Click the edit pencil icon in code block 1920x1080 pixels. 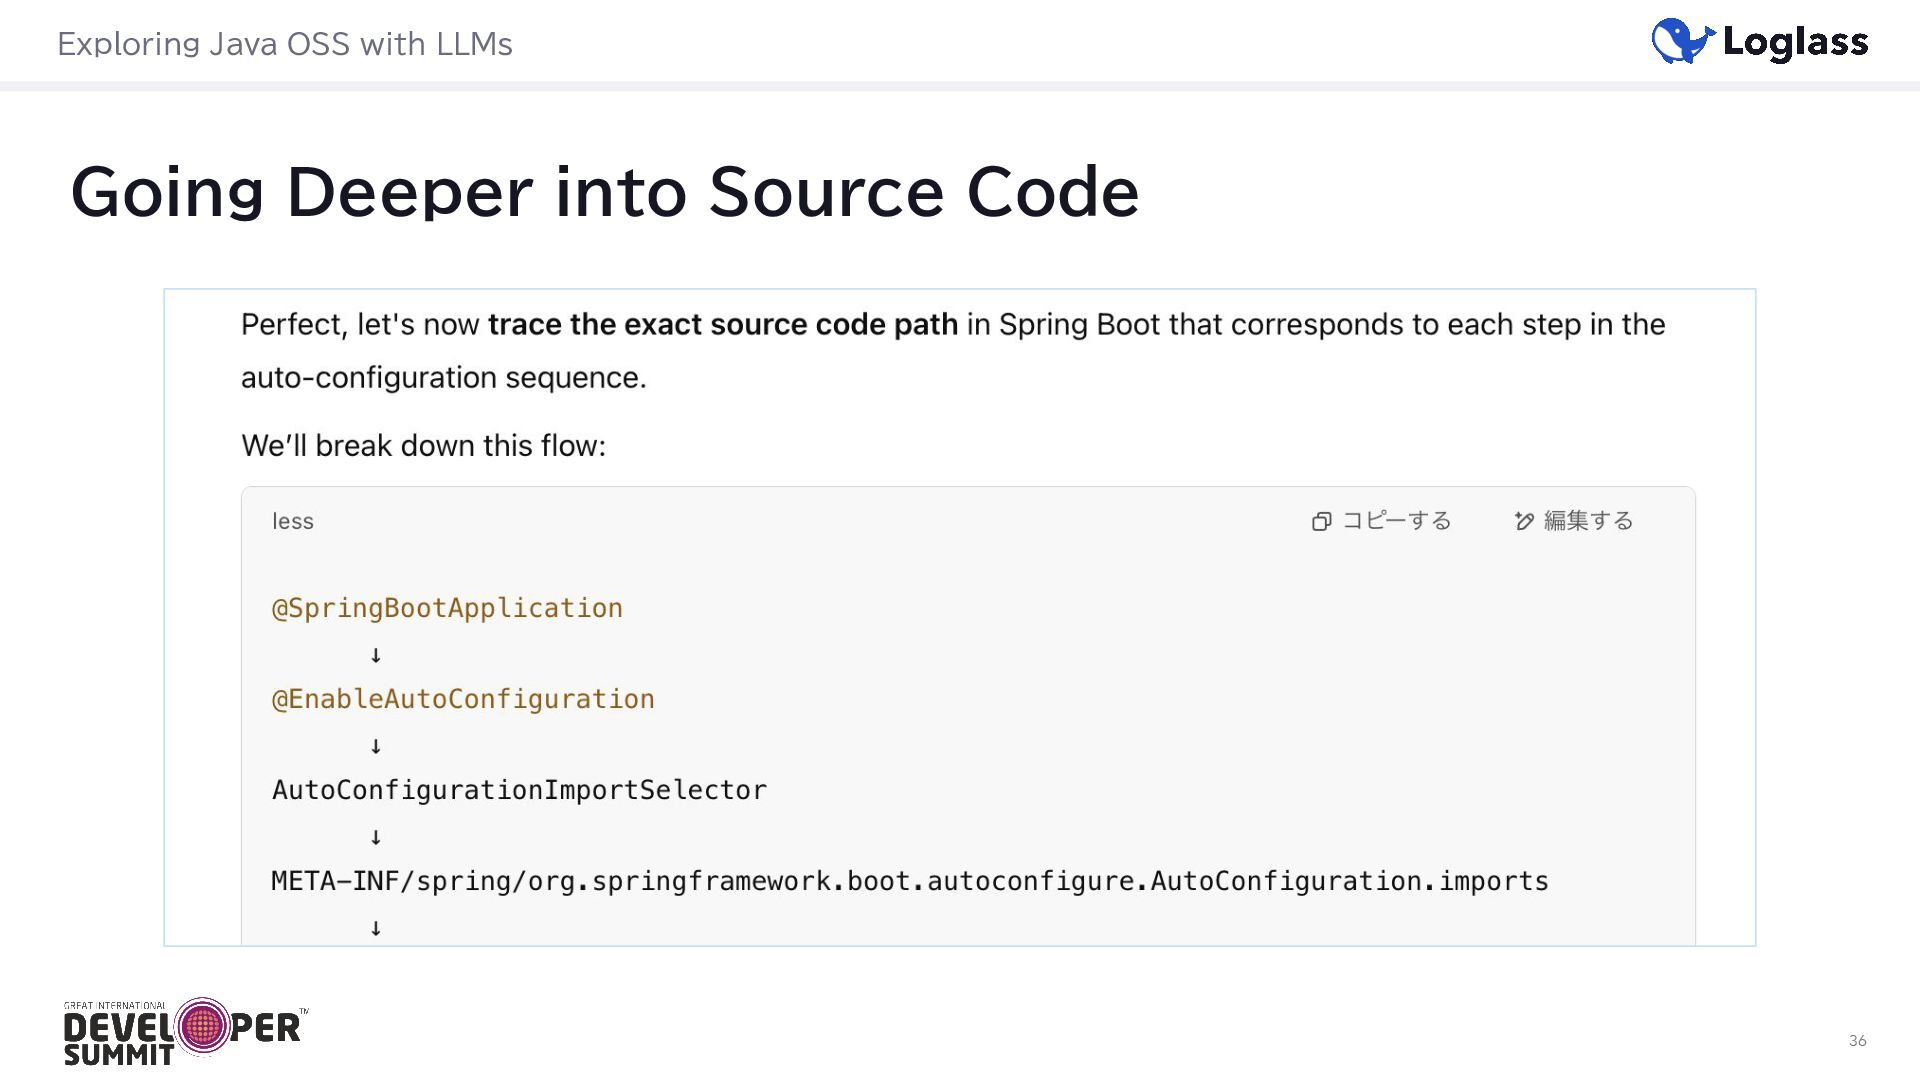point(1524,521)
